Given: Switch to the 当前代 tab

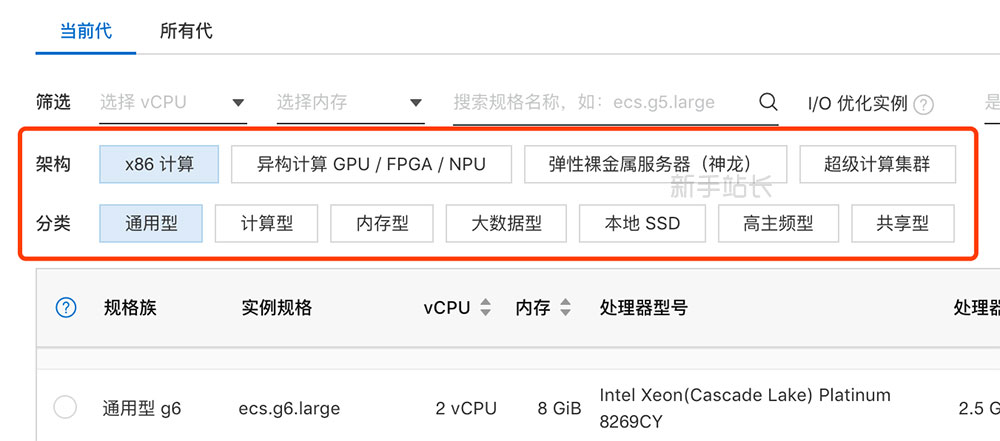Looking at the screenshot, I should coord(85,31).
